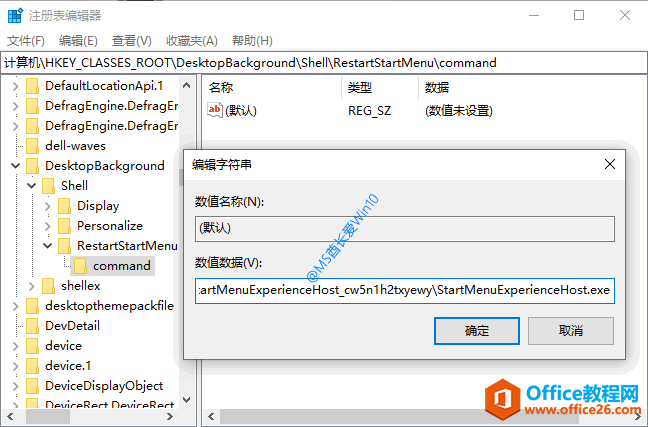Click the ab string value icon for (默认)
The width and height of the screenshot is (648, 427).
[214, 110]
